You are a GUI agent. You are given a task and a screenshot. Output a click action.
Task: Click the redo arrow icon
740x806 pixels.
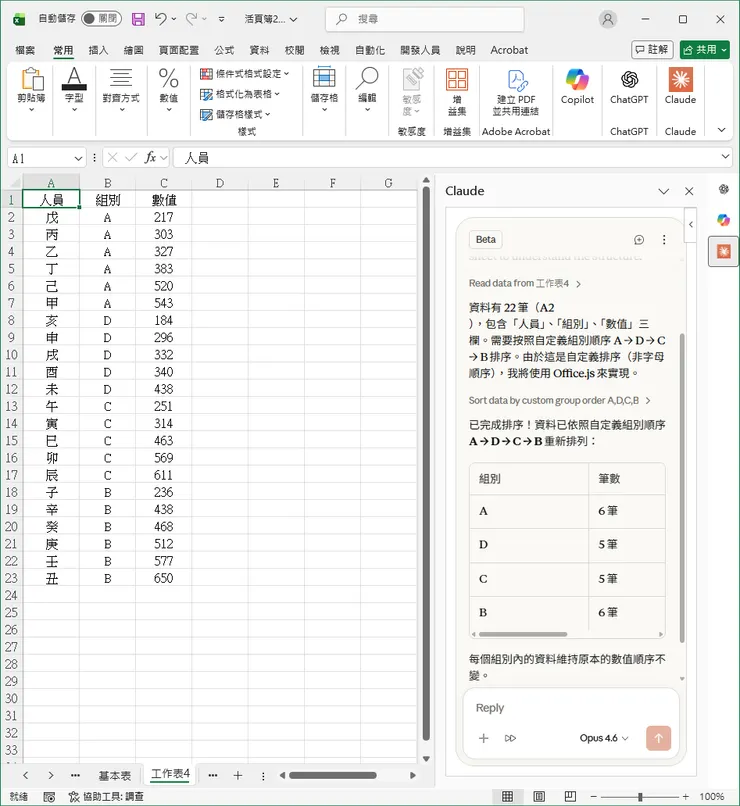191,19
